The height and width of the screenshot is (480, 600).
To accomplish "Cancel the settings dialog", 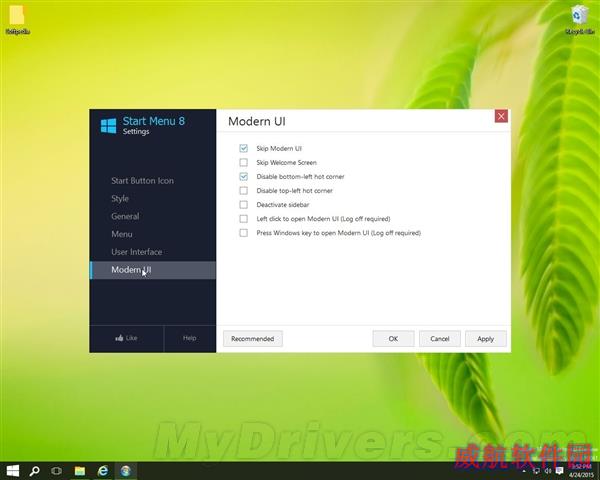I will pyautogui.click(x=440, y=339).
